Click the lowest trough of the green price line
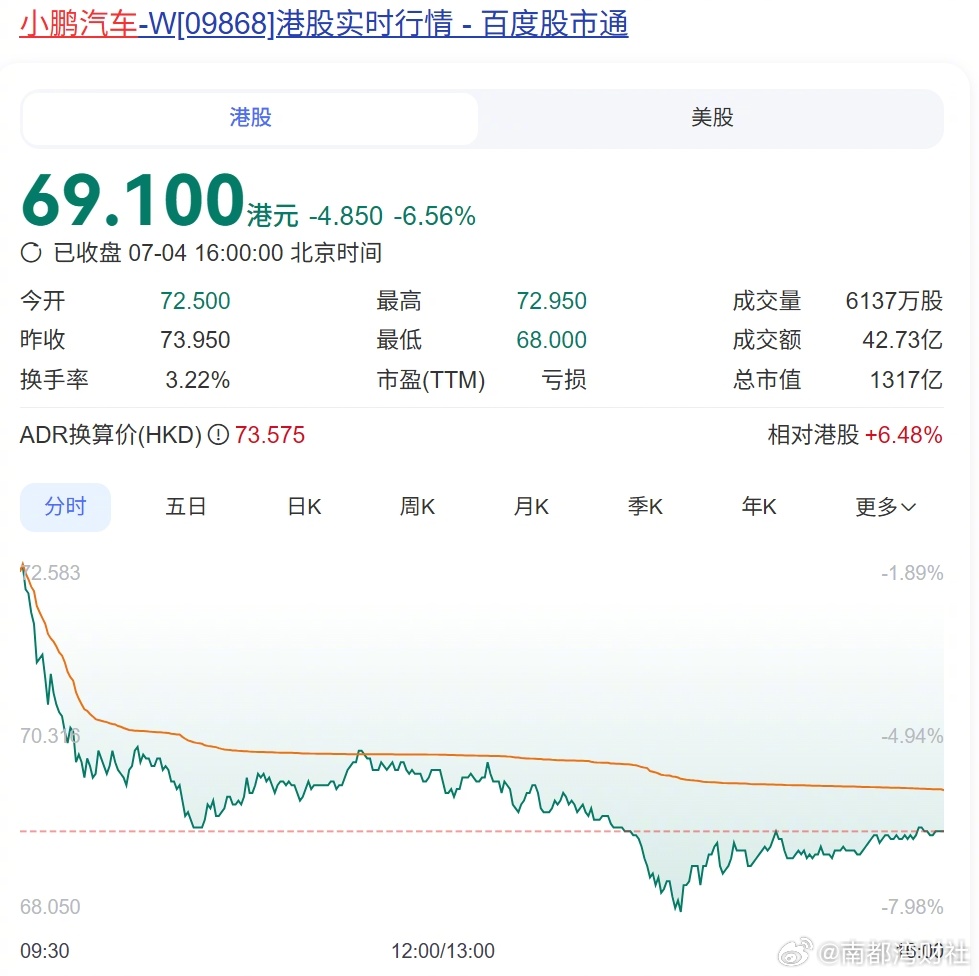The width and height of the screenshot is (979, 976). tap(679, 909)
